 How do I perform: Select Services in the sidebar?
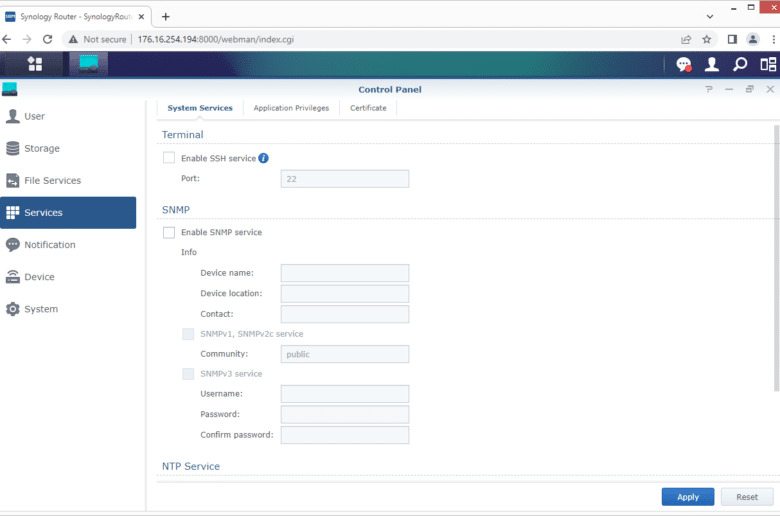click(x=68, y=212)
